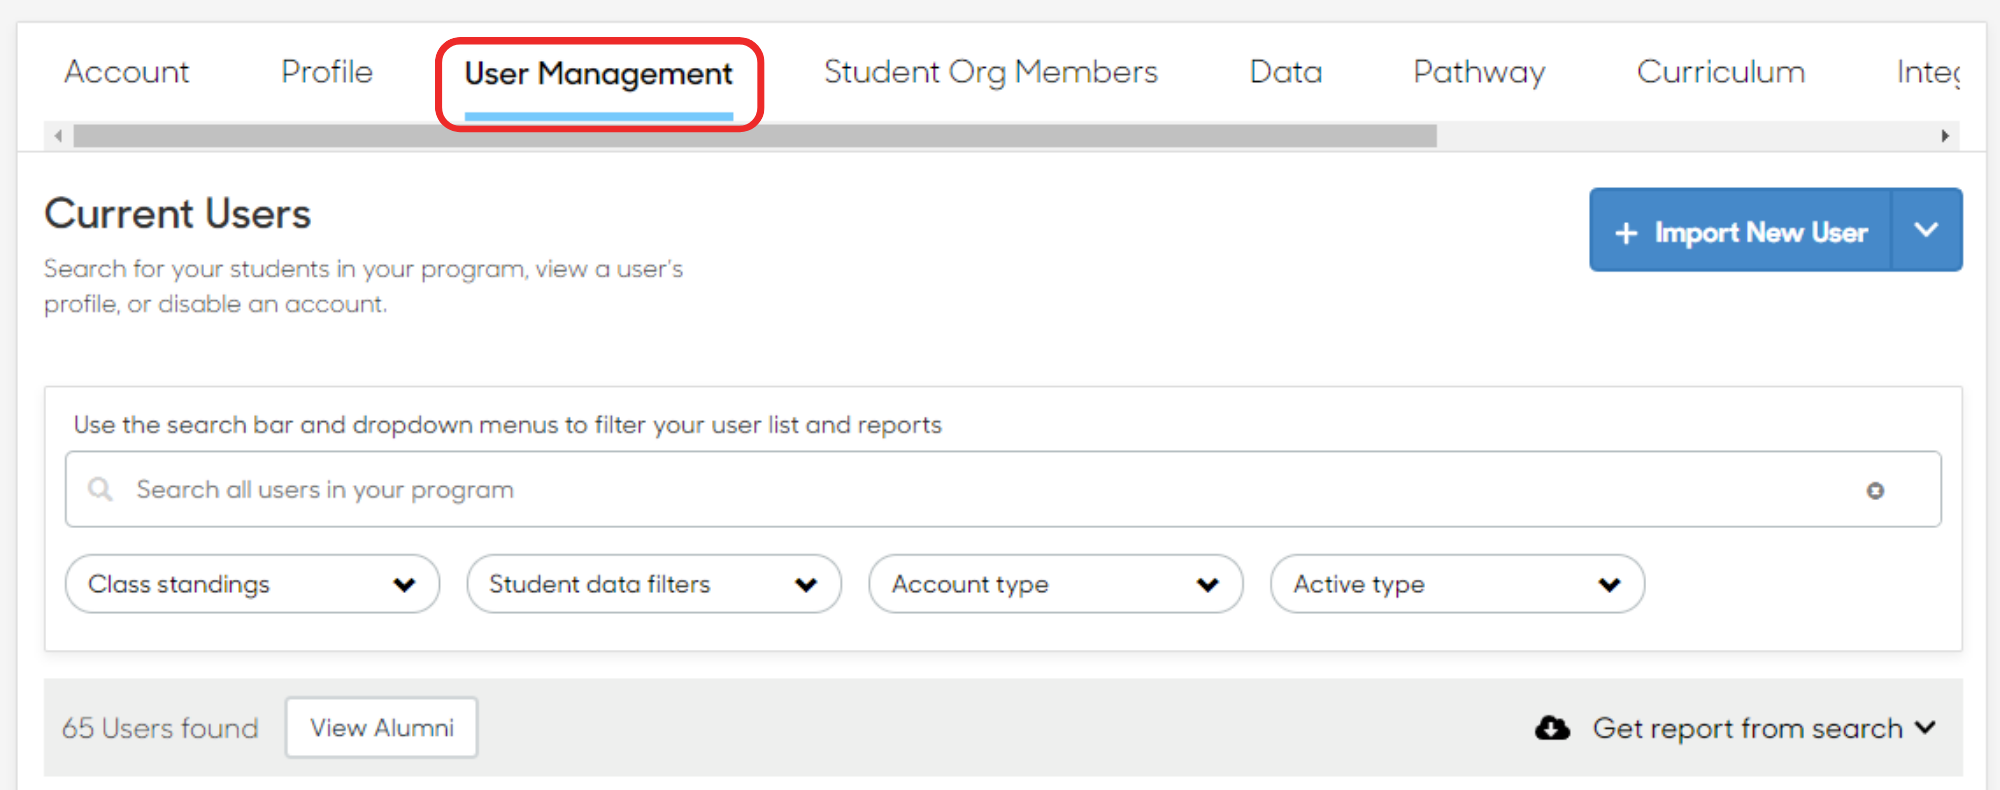This screenshot has height=790, width=2000.
Task: Open the Profile tab
Action: 327,72
